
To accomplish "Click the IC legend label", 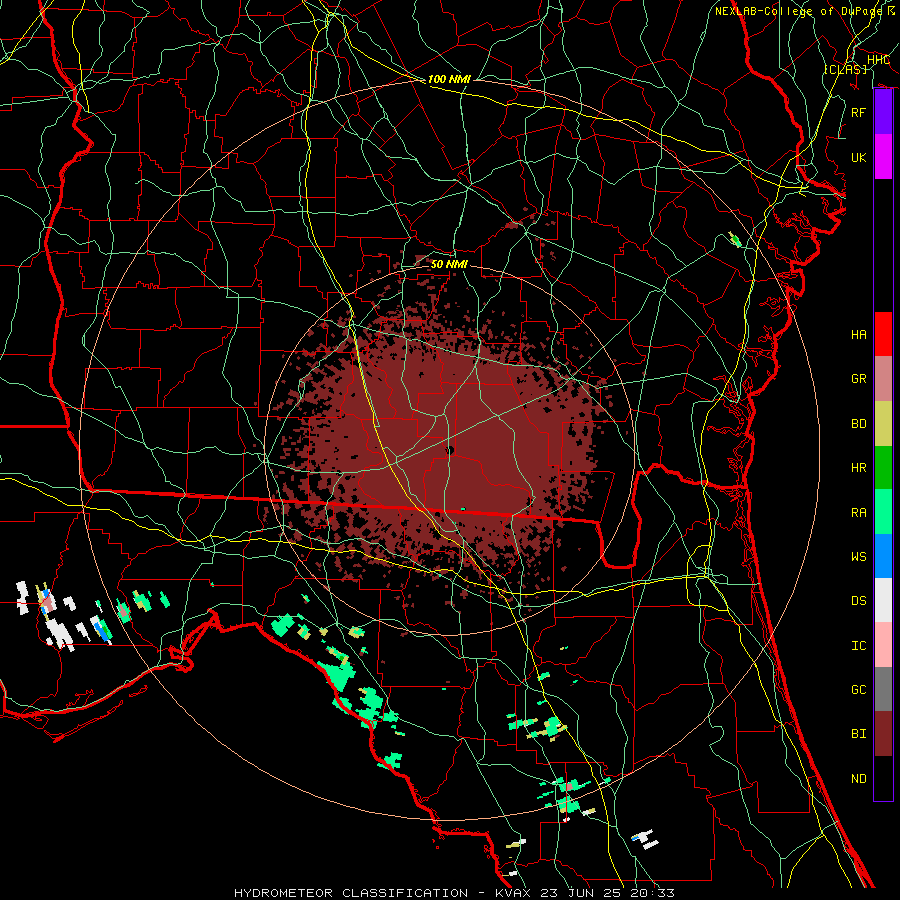I will [x=859, y=646].
